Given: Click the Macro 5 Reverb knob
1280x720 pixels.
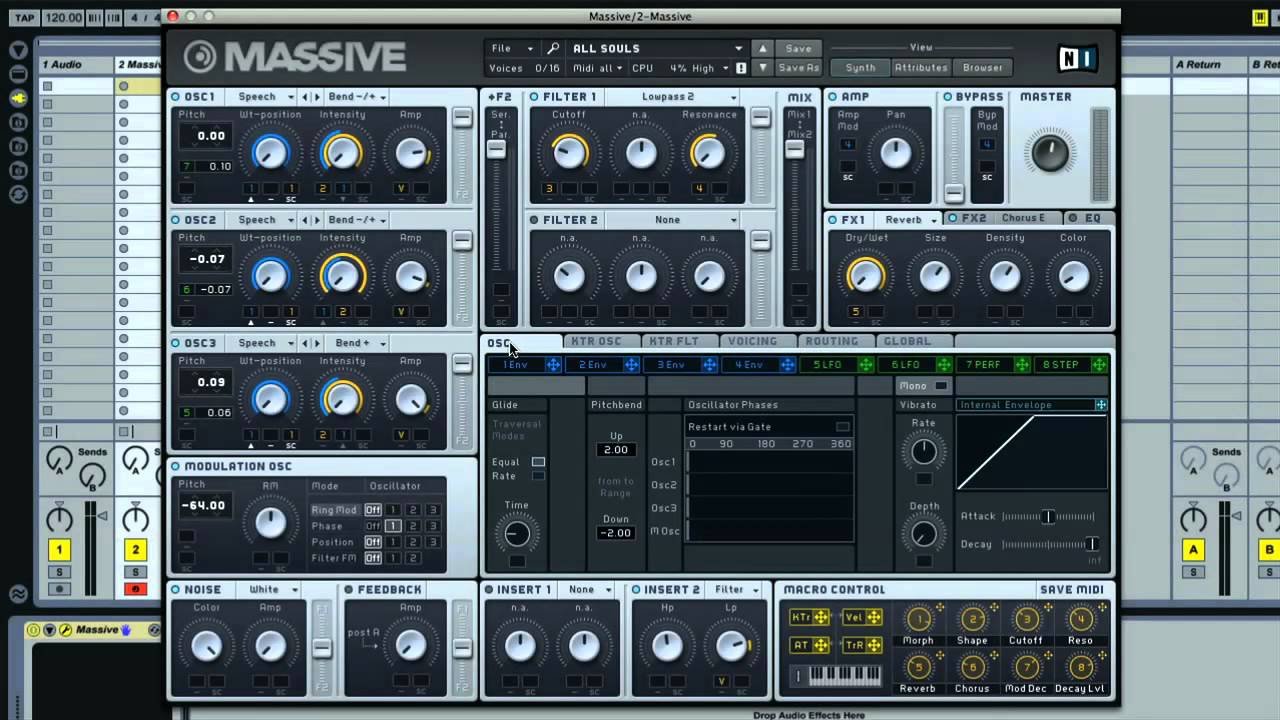Looking at the screenshot, I should tap(917, 667).
